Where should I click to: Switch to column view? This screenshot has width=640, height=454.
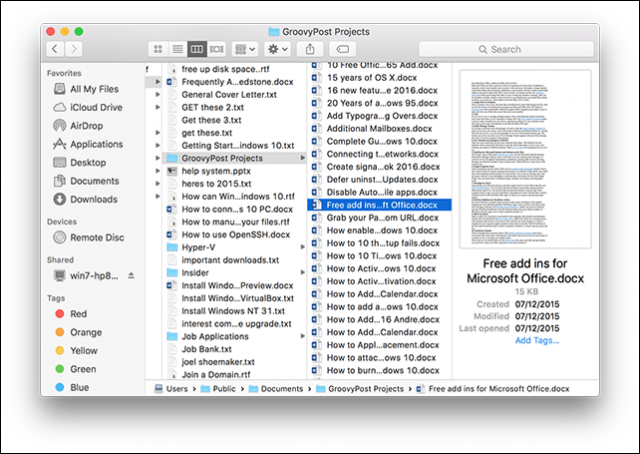pos(197,49)
